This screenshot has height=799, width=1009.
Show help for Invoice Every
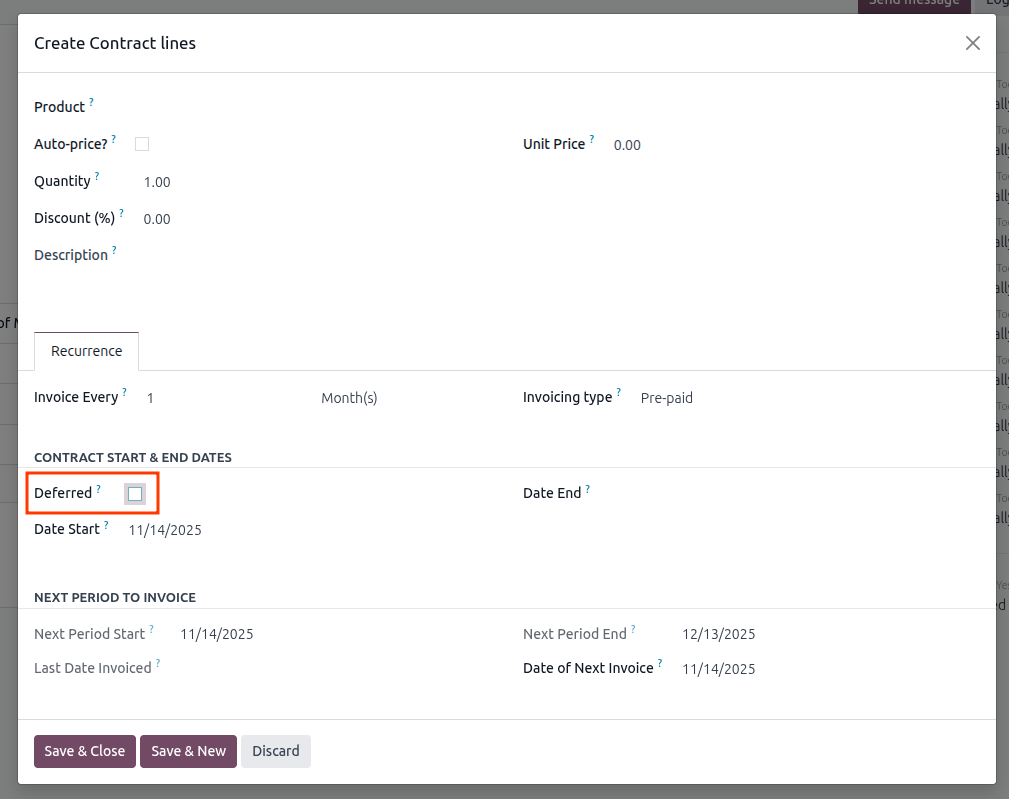click(125, 392)
